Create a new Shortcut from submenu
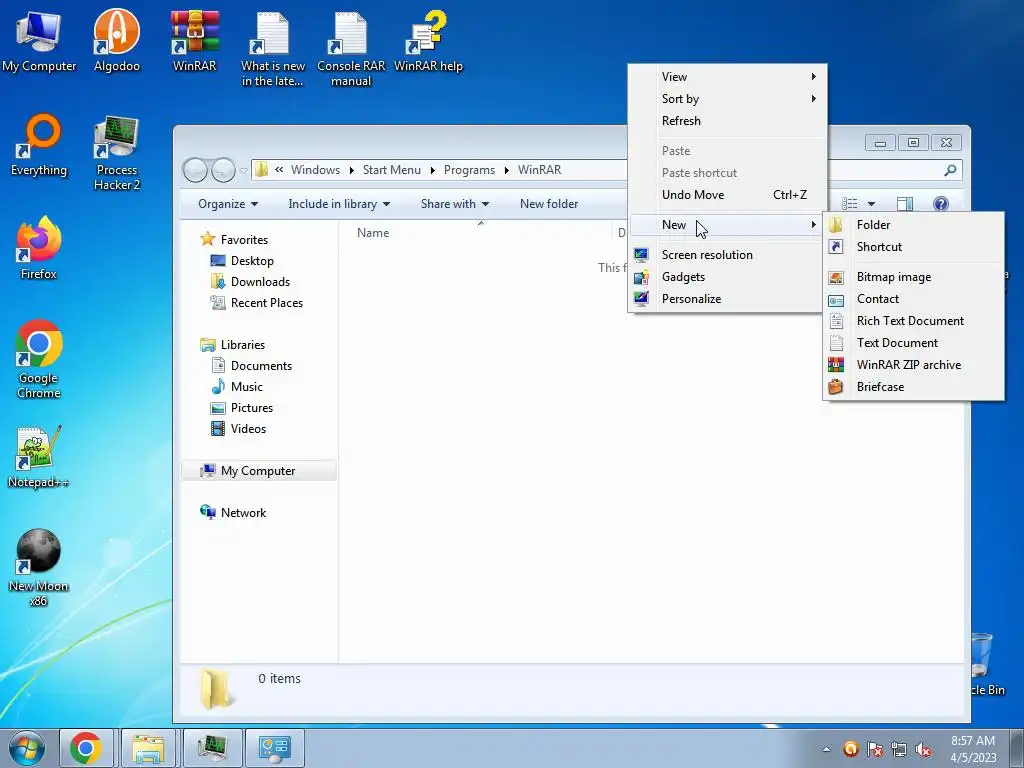The image size is (1024, 768). 914,247
